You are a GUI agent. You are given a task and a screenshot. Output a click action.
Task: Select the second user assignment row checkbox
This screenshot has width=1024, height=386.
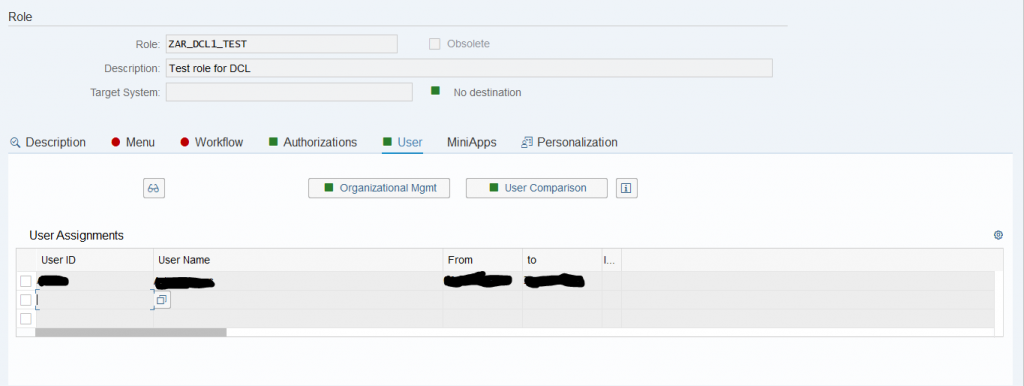(x=25, y=300)
